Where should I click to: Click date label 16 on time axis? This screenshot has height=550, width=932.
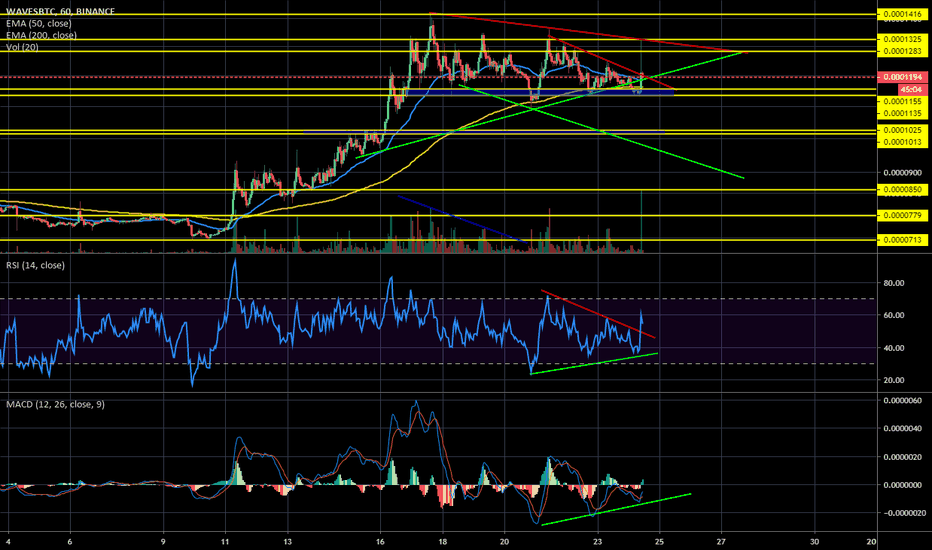pos(380,542)
